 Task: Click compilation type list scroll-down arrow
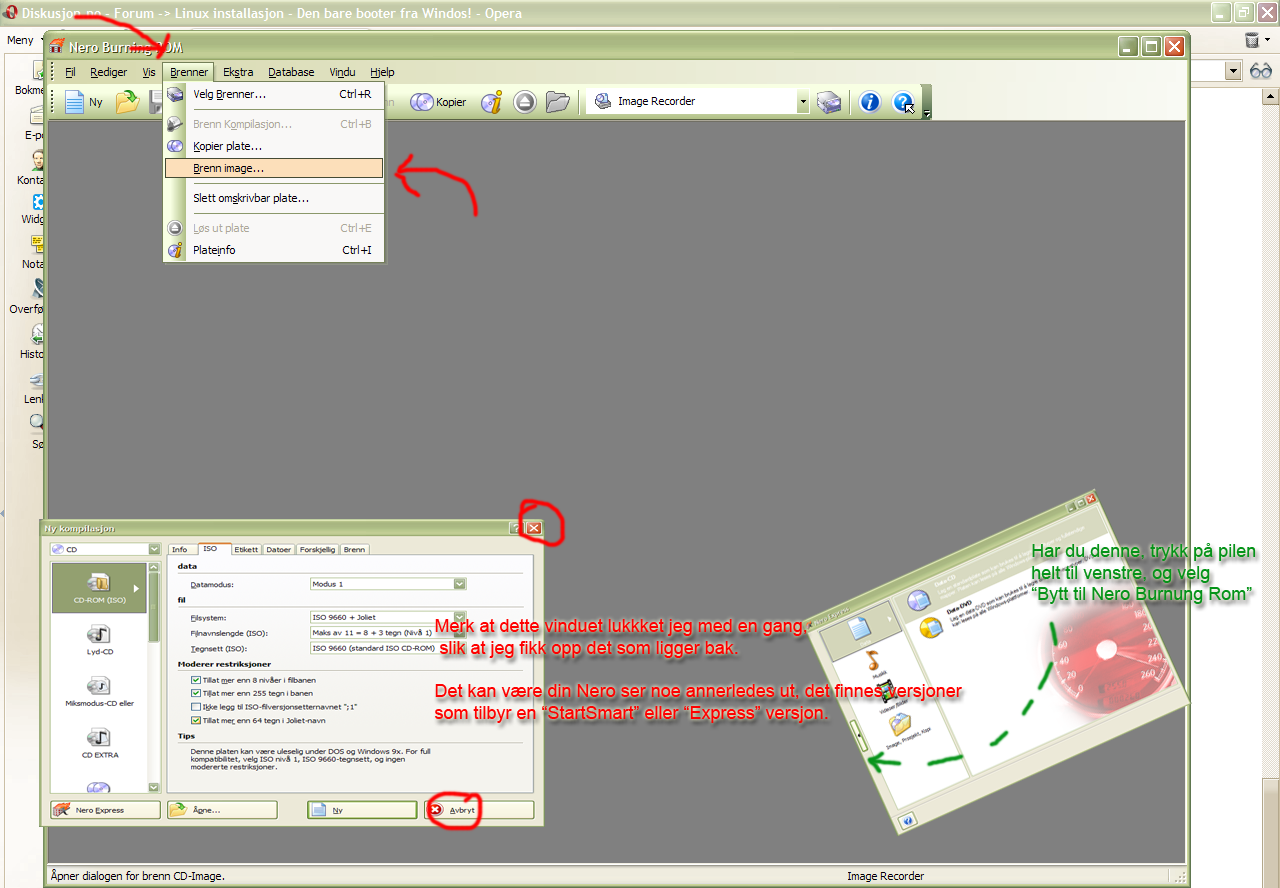[154, 788]
